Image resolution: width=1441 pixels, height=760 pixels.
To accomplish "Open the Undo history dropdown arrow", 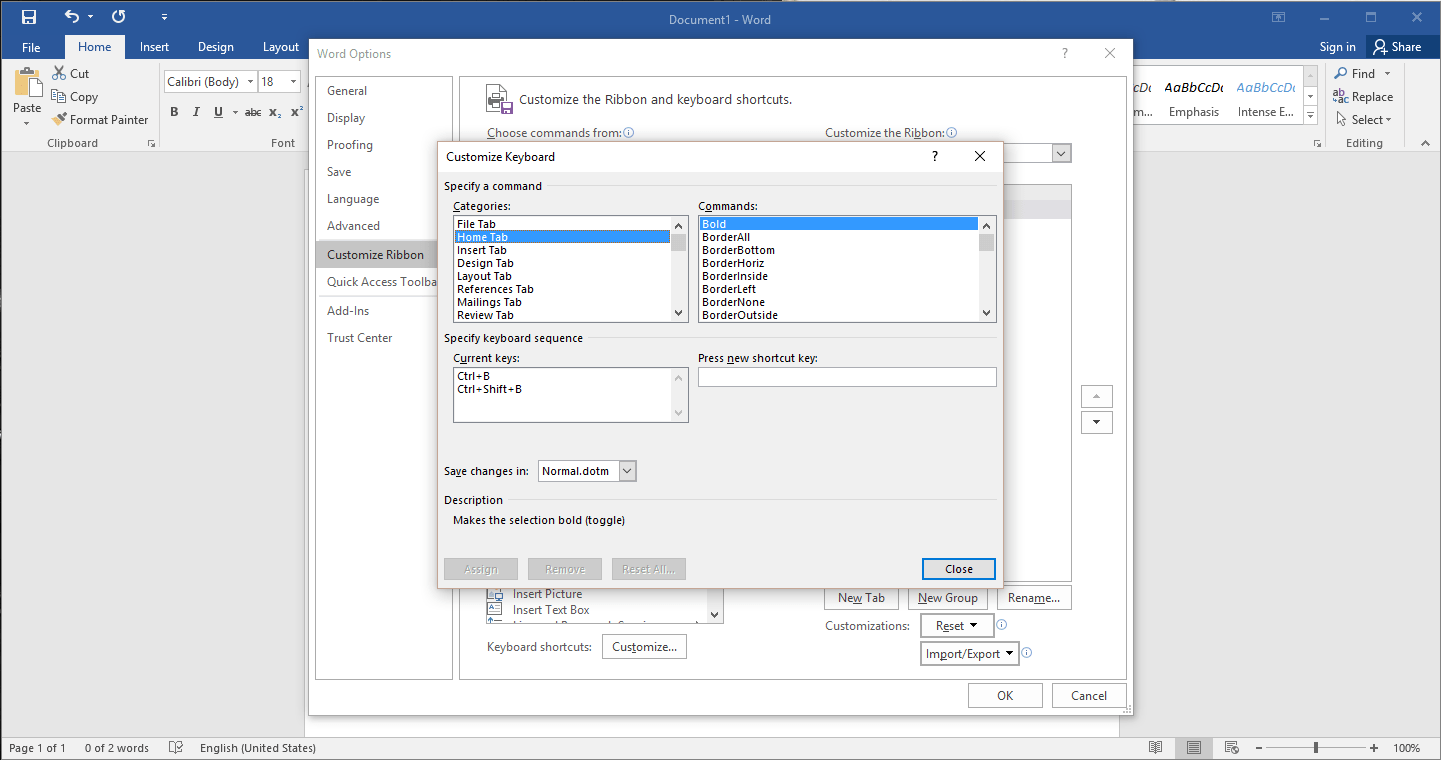I will click(91, 17).
